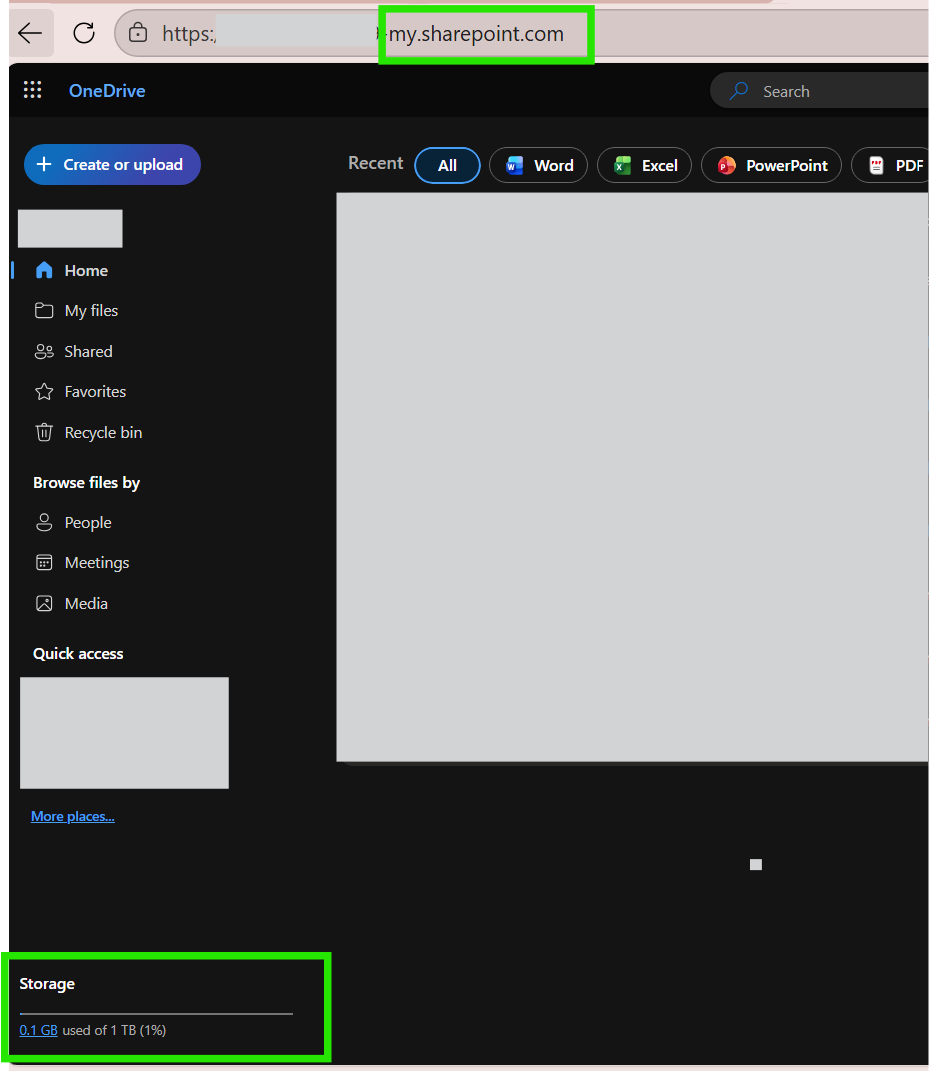Click the Favorites star icon
The width and height of the screenshot is (929, 1071).
pos(44,392)
